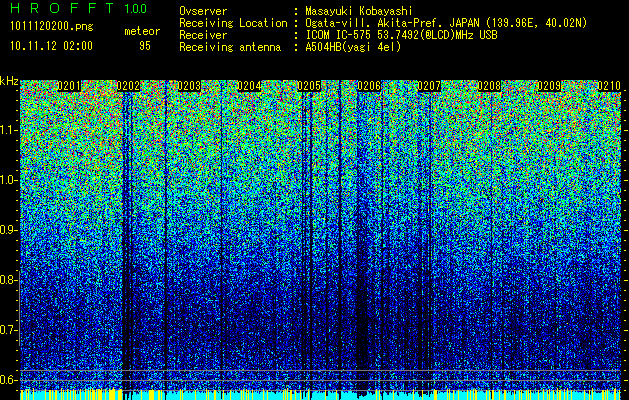Click the 0.9 frequency axis label
The width and height of the screenshot is (629, 400).
(8, 230)
